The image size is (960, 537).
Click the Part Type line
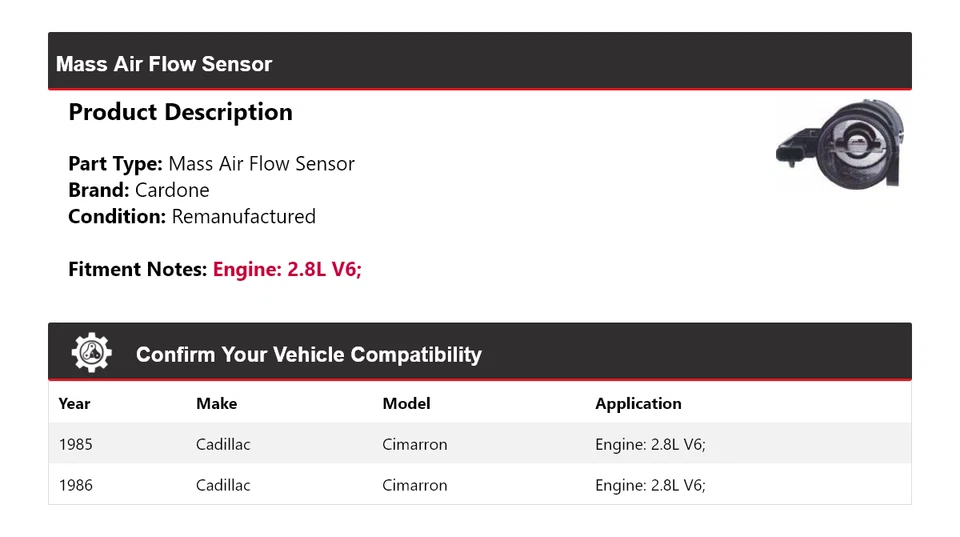(211, 164)
